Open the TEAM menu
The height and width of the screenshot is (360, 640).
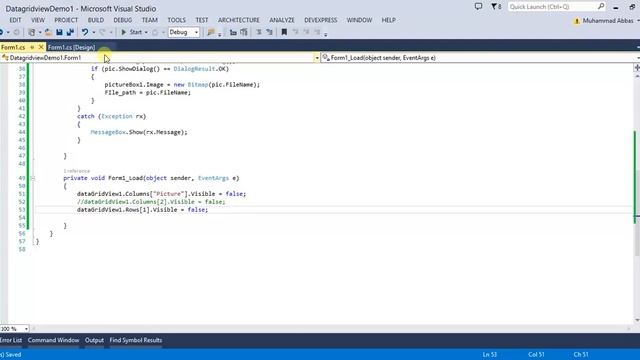tap(149, 20)
